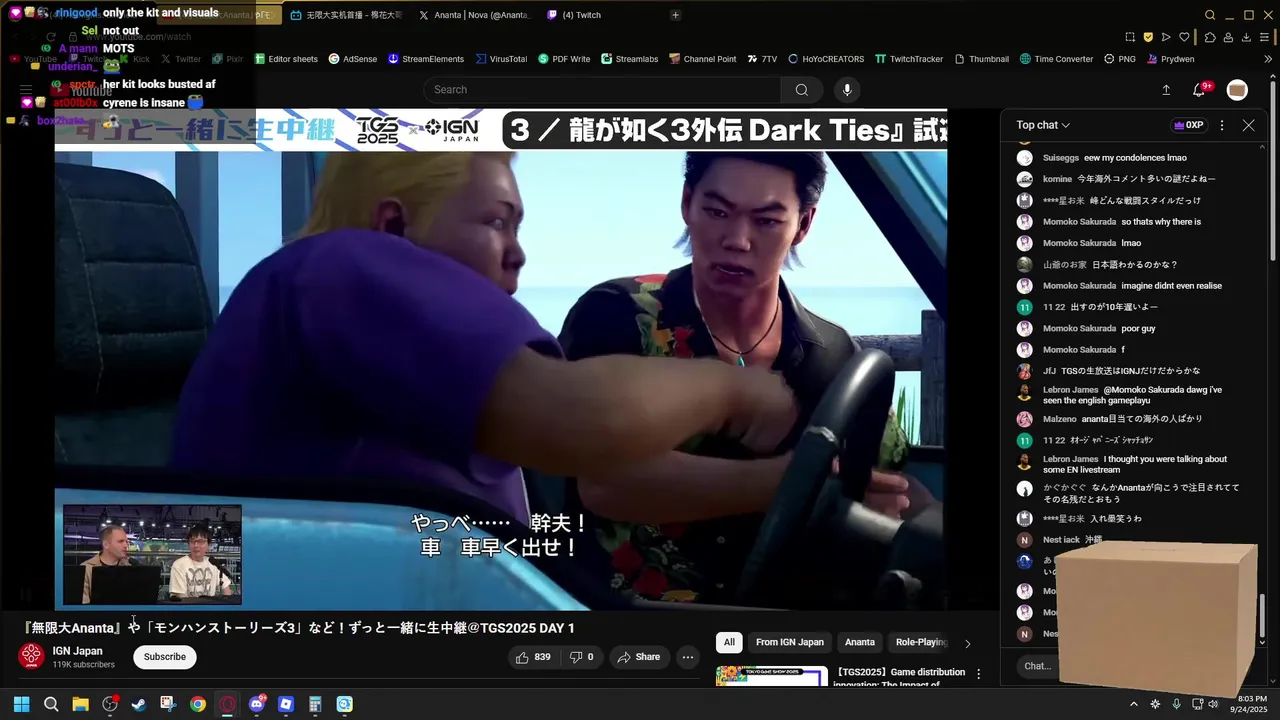
Task: Like the video with thumbs up
Action: (533, 657)
